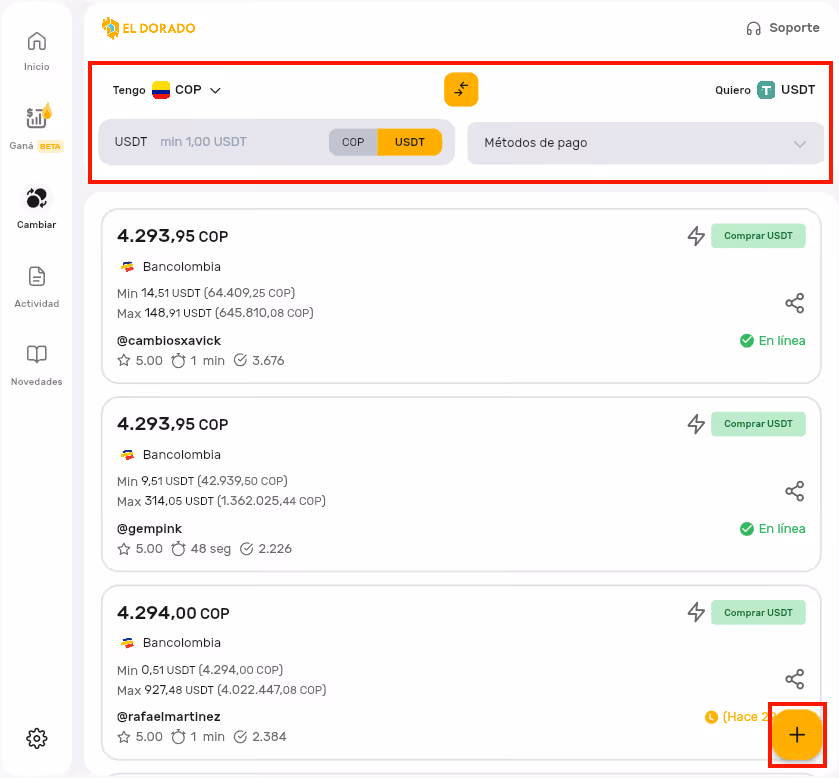Viewport: 839px width, 778px height.
Task: Select USDT in the amount unit toggle
Action: [x=410, y=142]
